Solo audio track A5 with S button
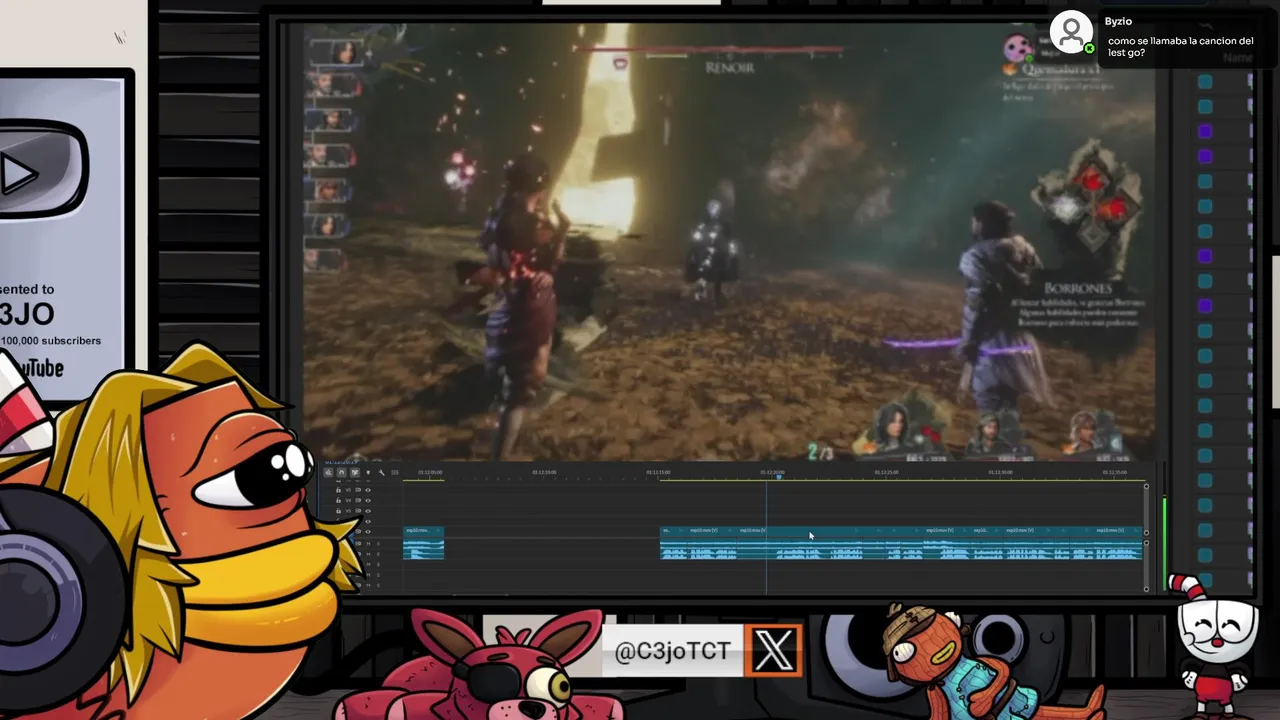 click(378, 585)
